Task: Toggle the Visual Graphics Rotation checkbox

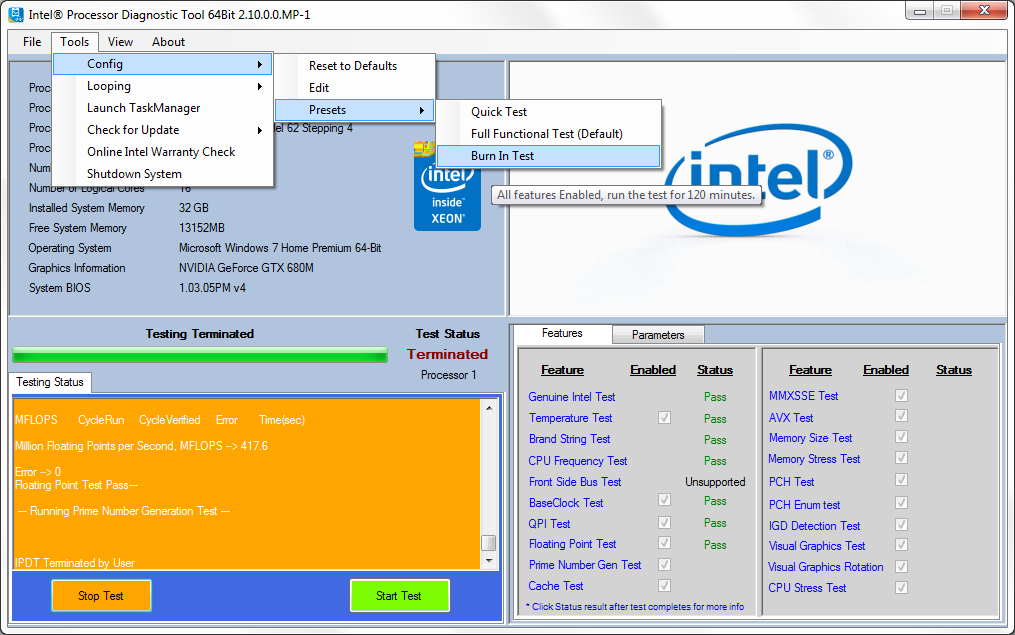Action: [901, 566]
